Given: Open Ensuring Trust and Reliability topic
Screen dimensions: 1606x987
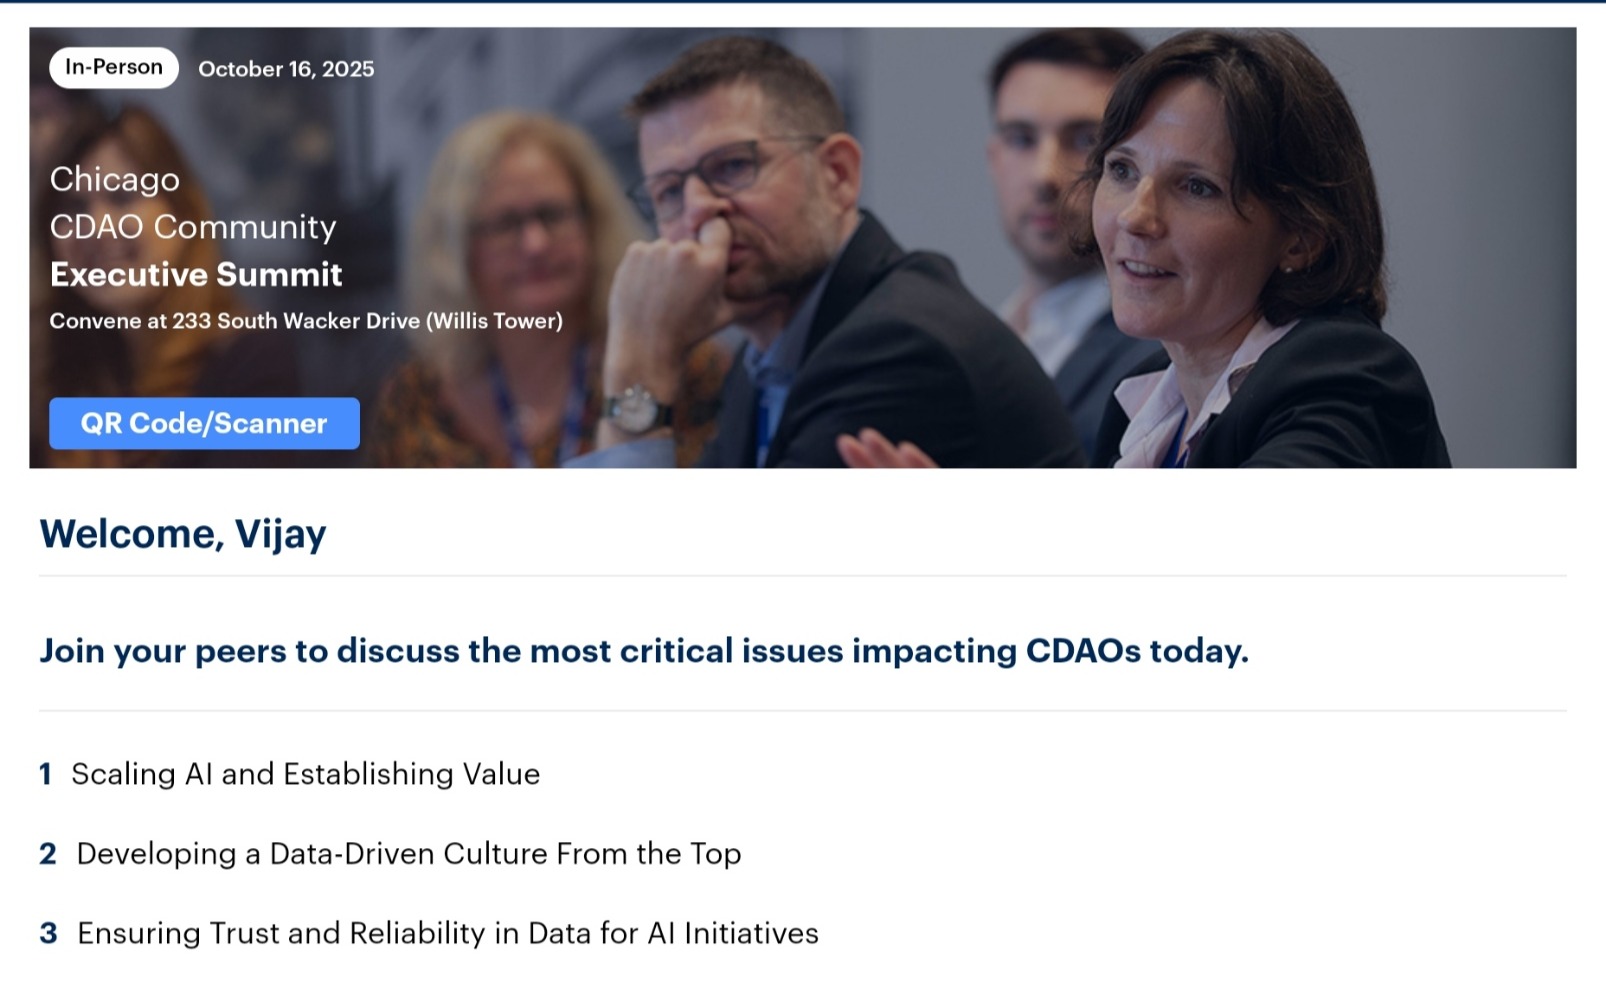Looking at the screenshot, I should coord(447,933).
